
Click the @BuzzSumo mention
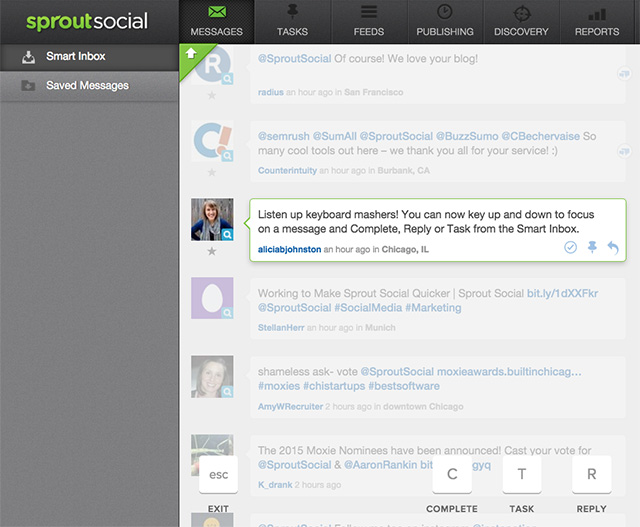point(467,136)
